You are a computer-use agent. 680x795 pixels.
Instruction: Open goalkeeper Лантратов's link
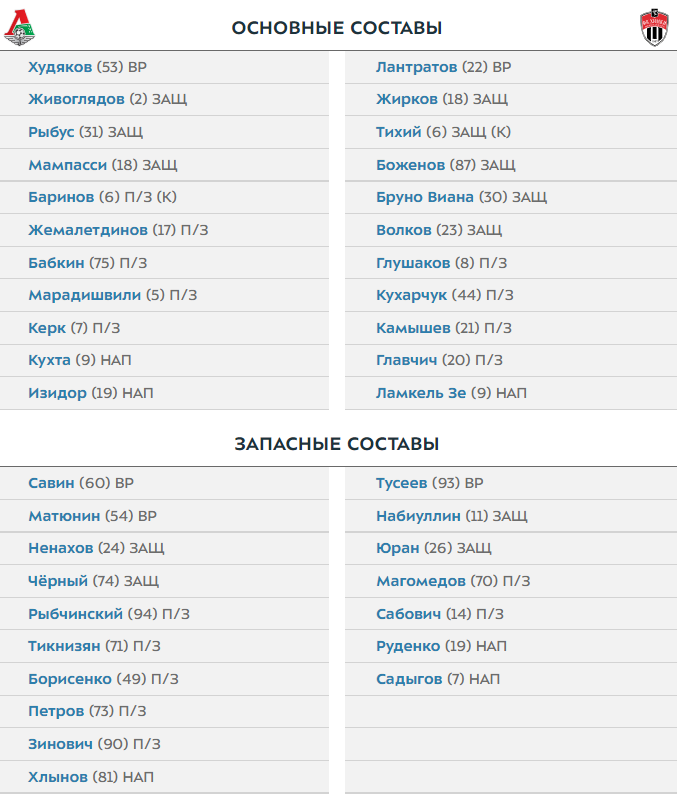[x=417, y=67]
